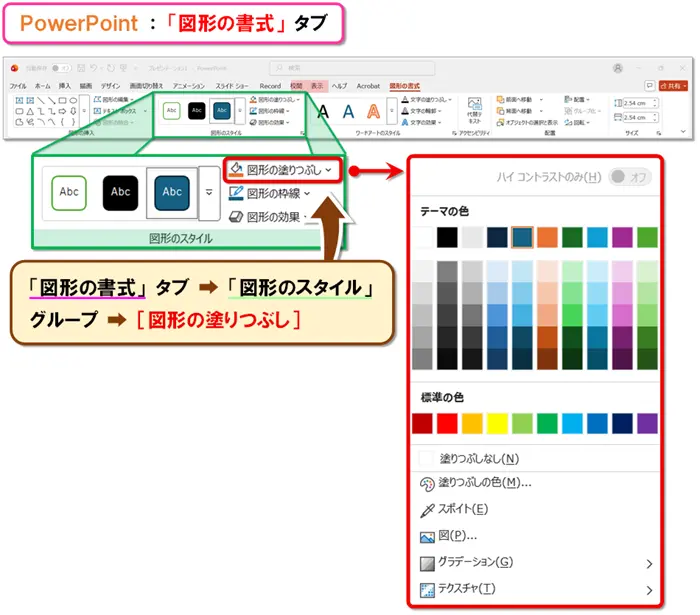Open the 図形の書式 tab
This screenshot has height=615, width=700.
click(x=404, y=86)
